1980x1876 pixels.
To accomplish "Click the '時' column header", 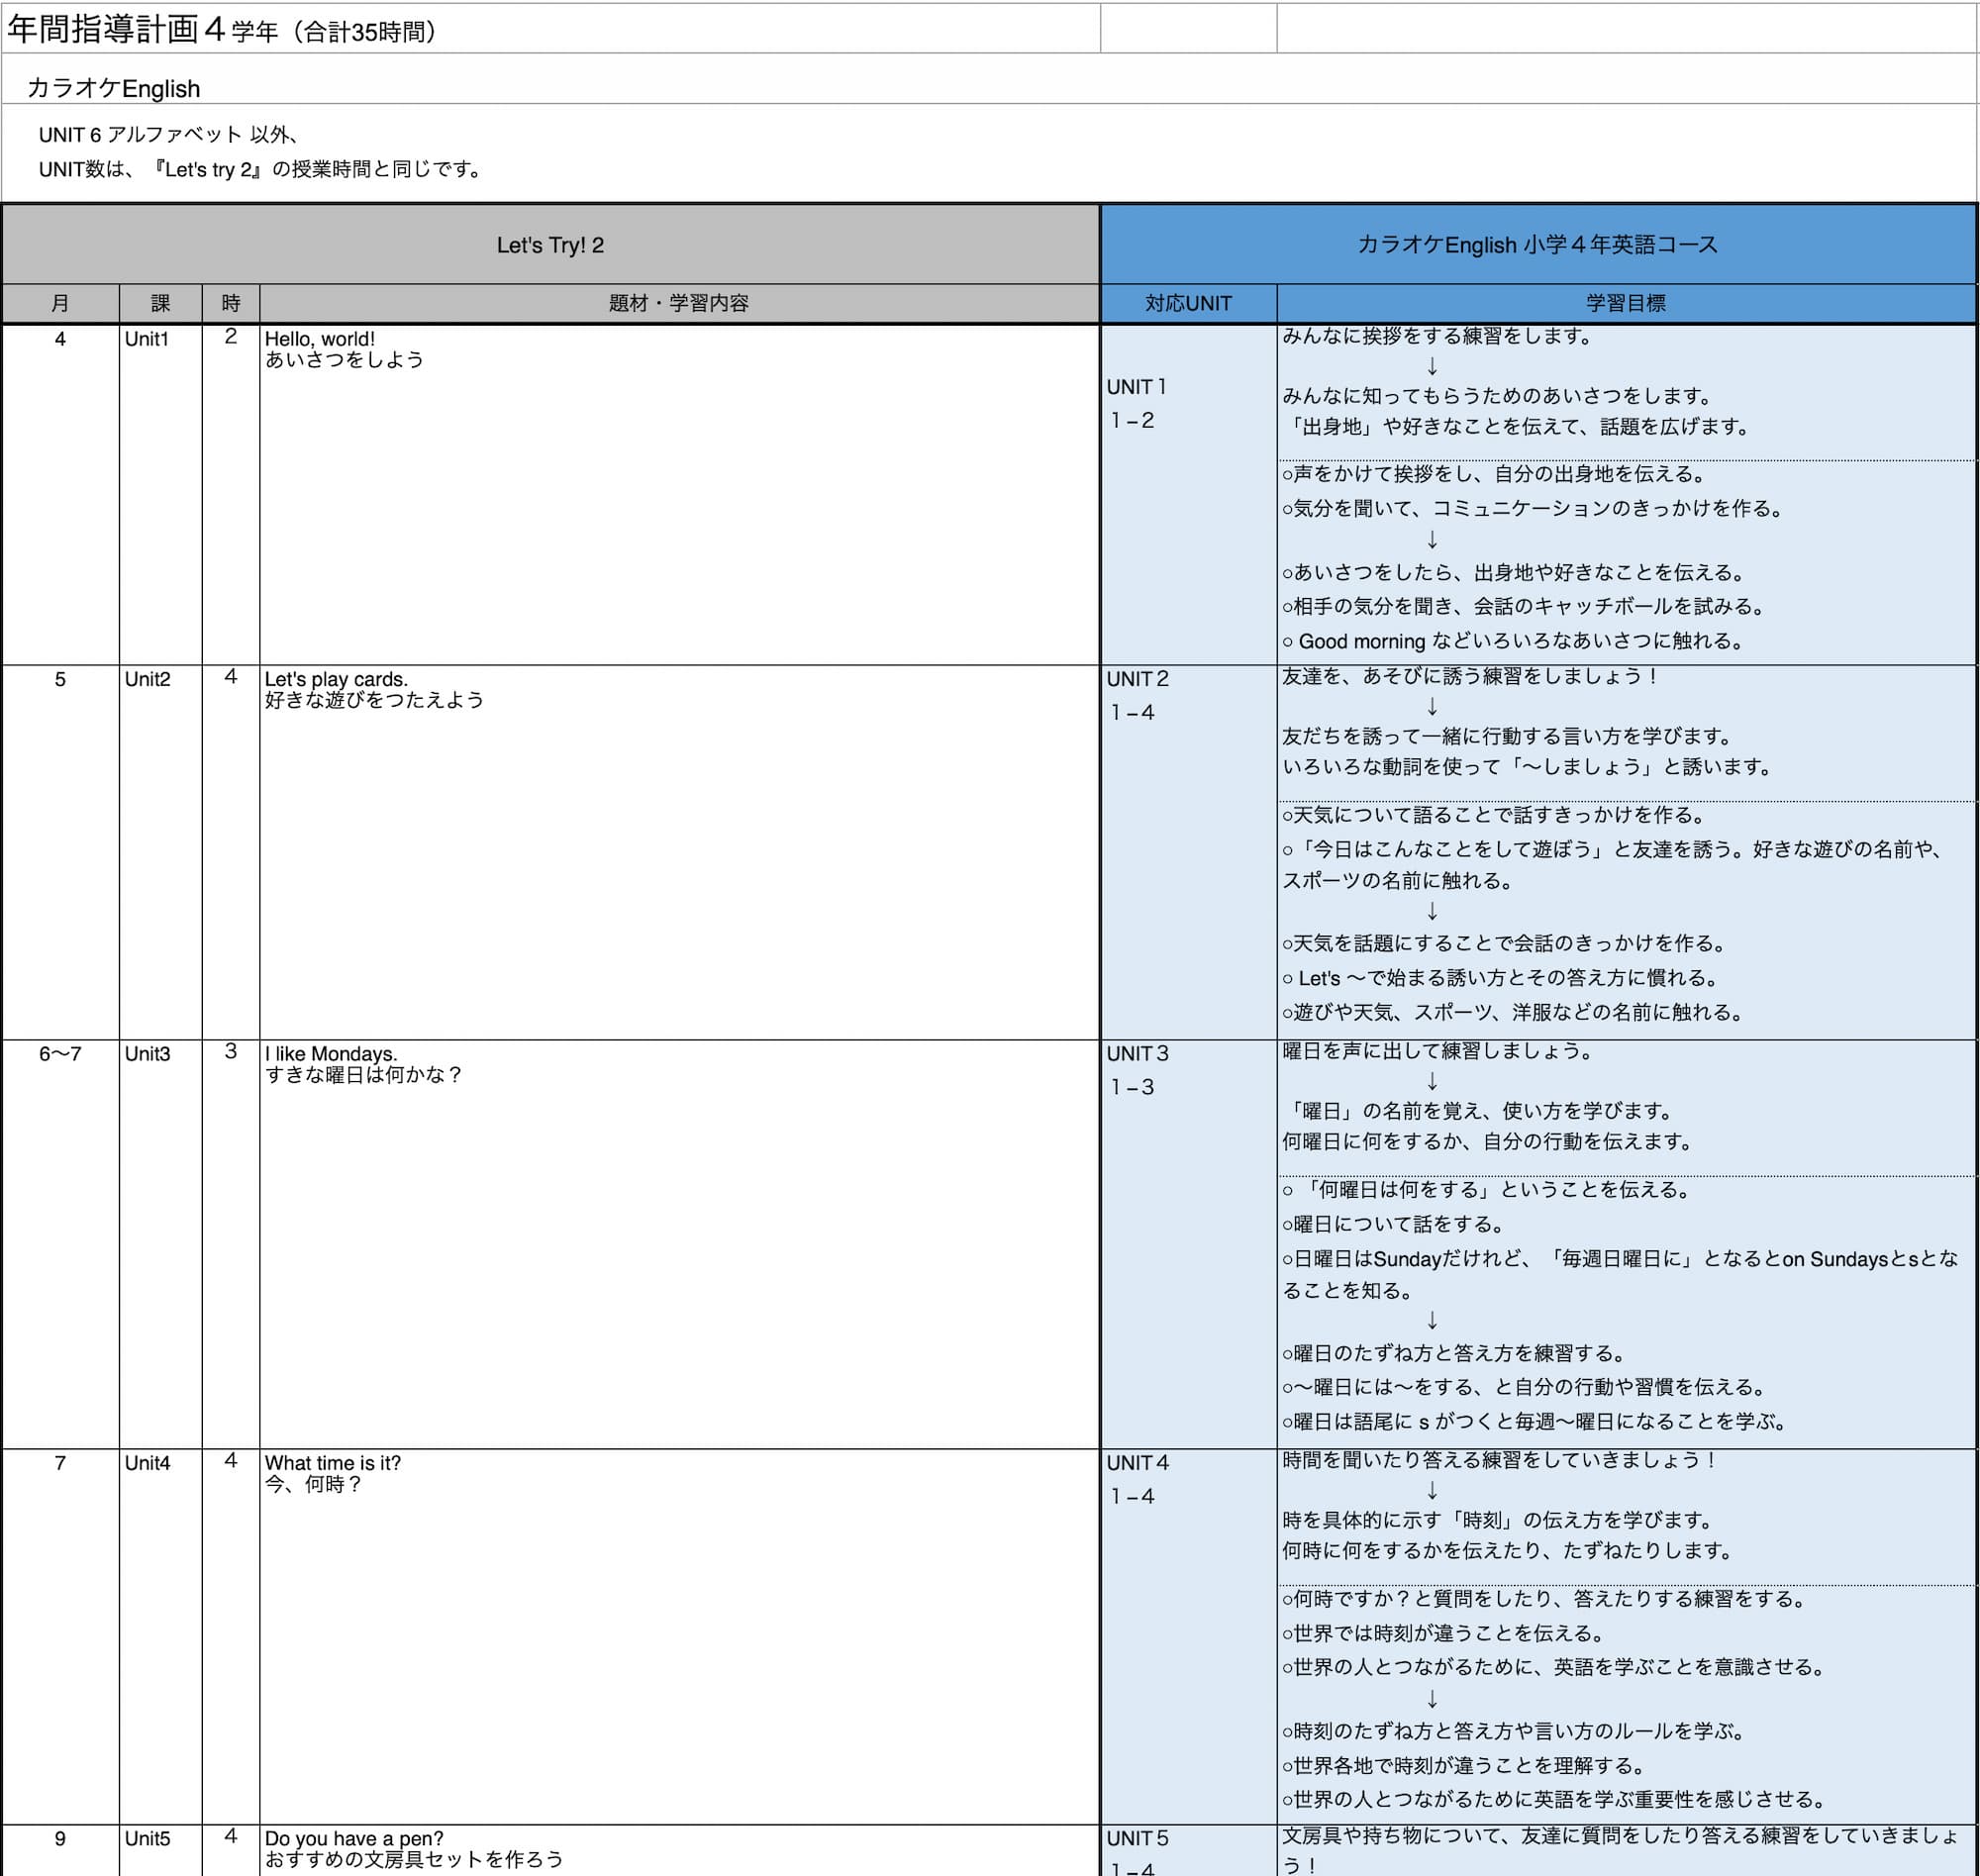I will click(x=231, y=303).
